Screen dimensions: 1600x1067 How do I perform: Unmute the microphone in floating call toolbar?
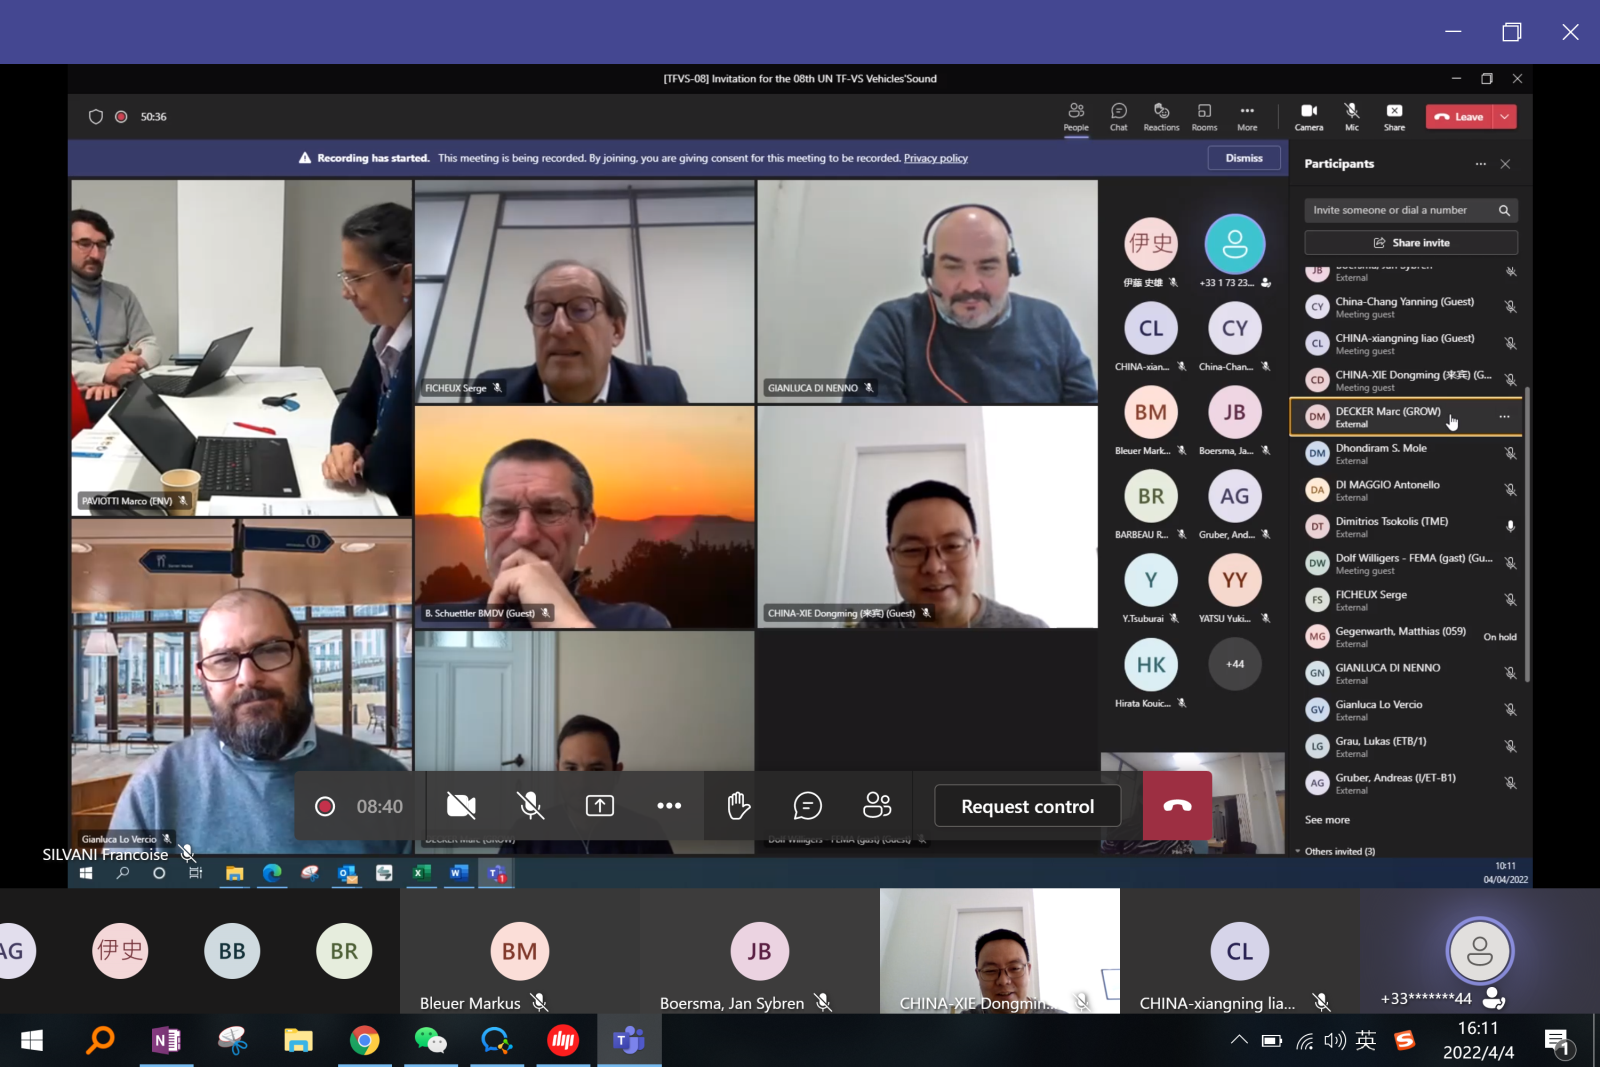(530, 806)
